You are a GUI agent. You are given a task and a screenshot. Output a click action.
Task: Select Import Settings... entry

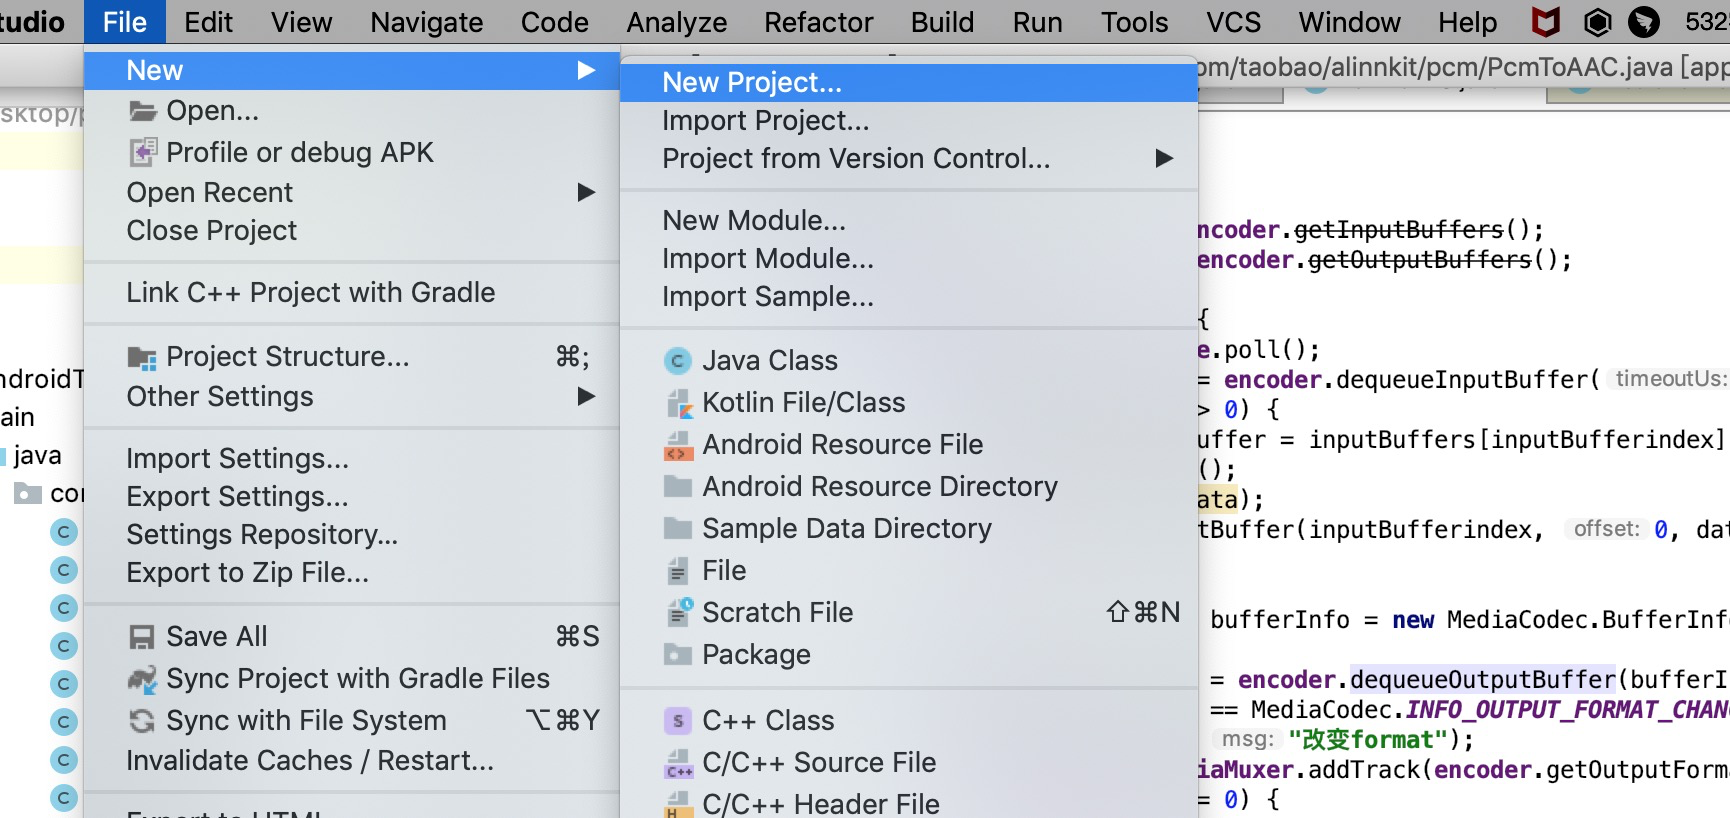[x=352, y=459]
